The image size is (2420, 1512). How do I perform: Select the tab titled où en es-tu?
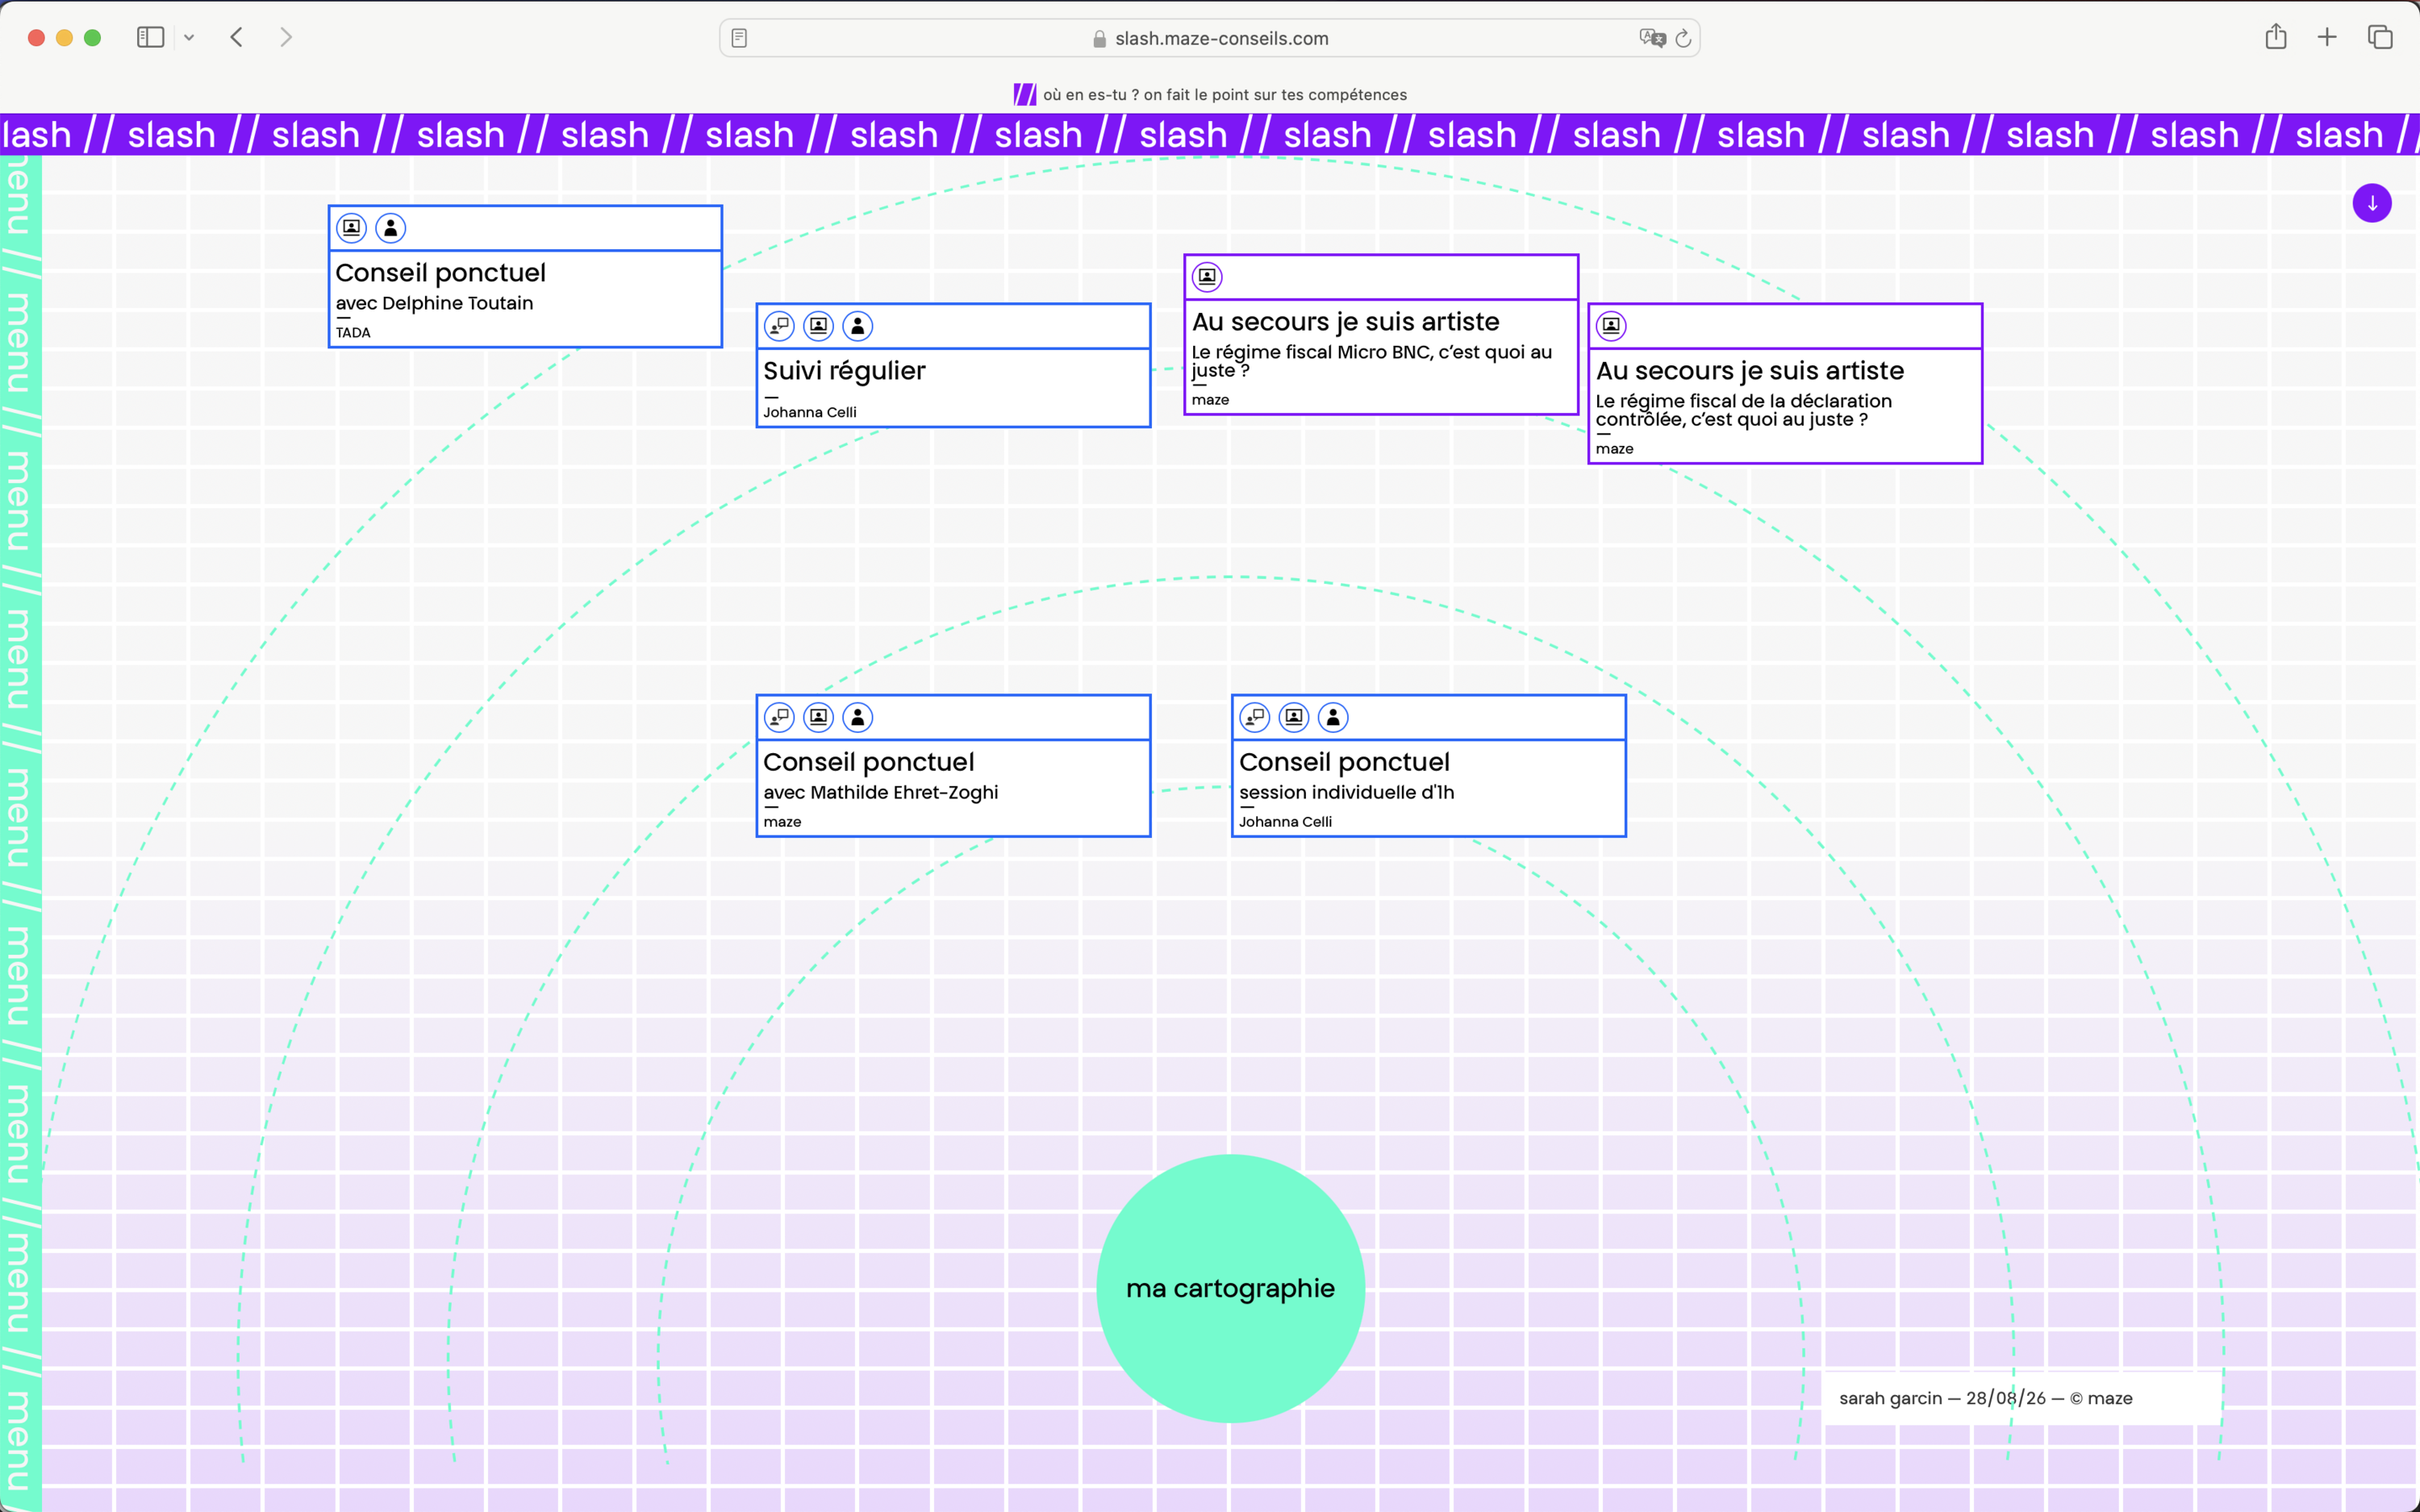tap(1210, 94)
